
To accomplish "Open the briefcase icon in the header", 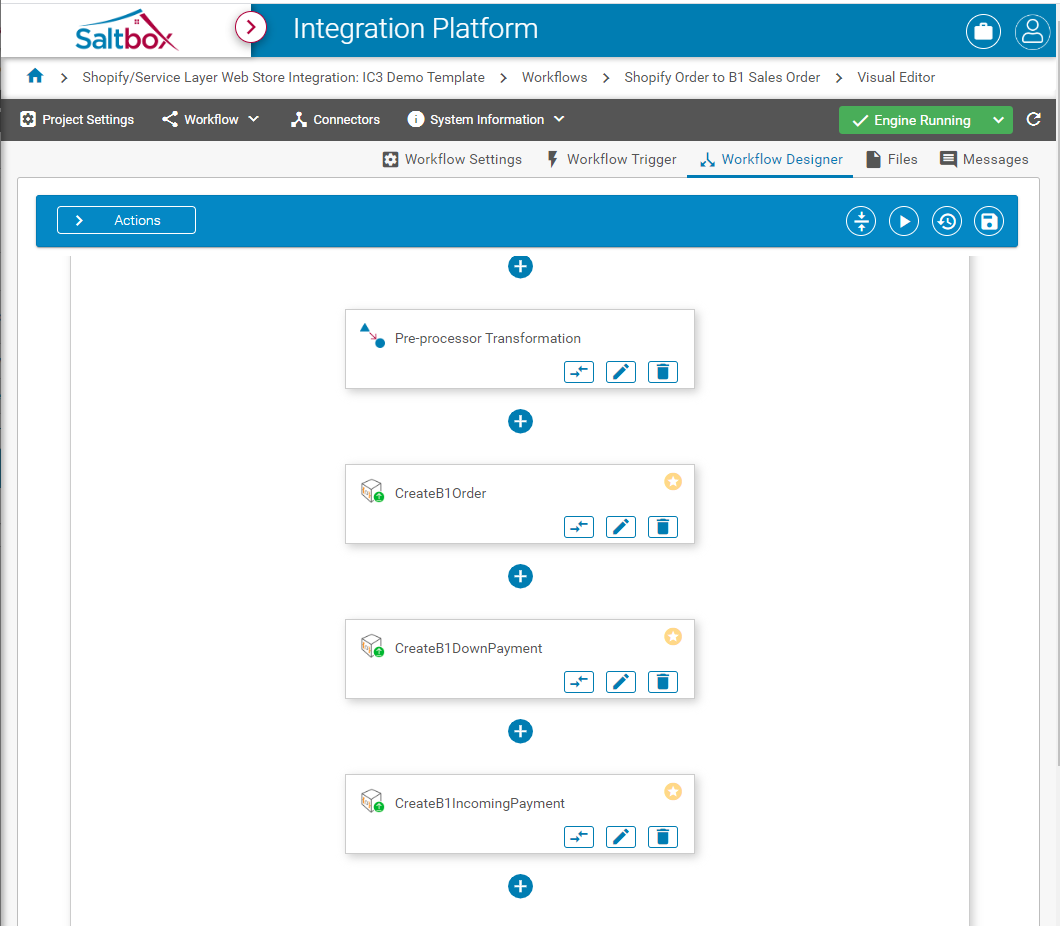I will pos(983,31).
